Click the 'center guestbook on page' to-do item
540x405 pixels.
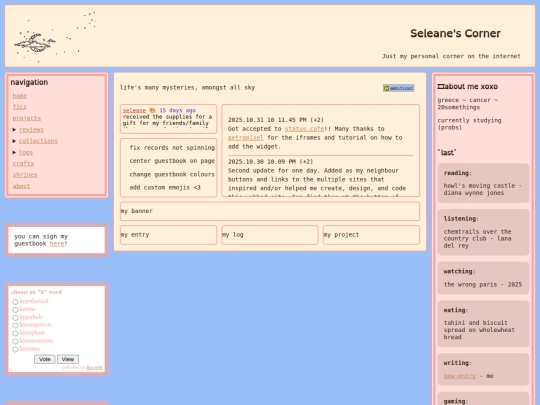point(172,161)
